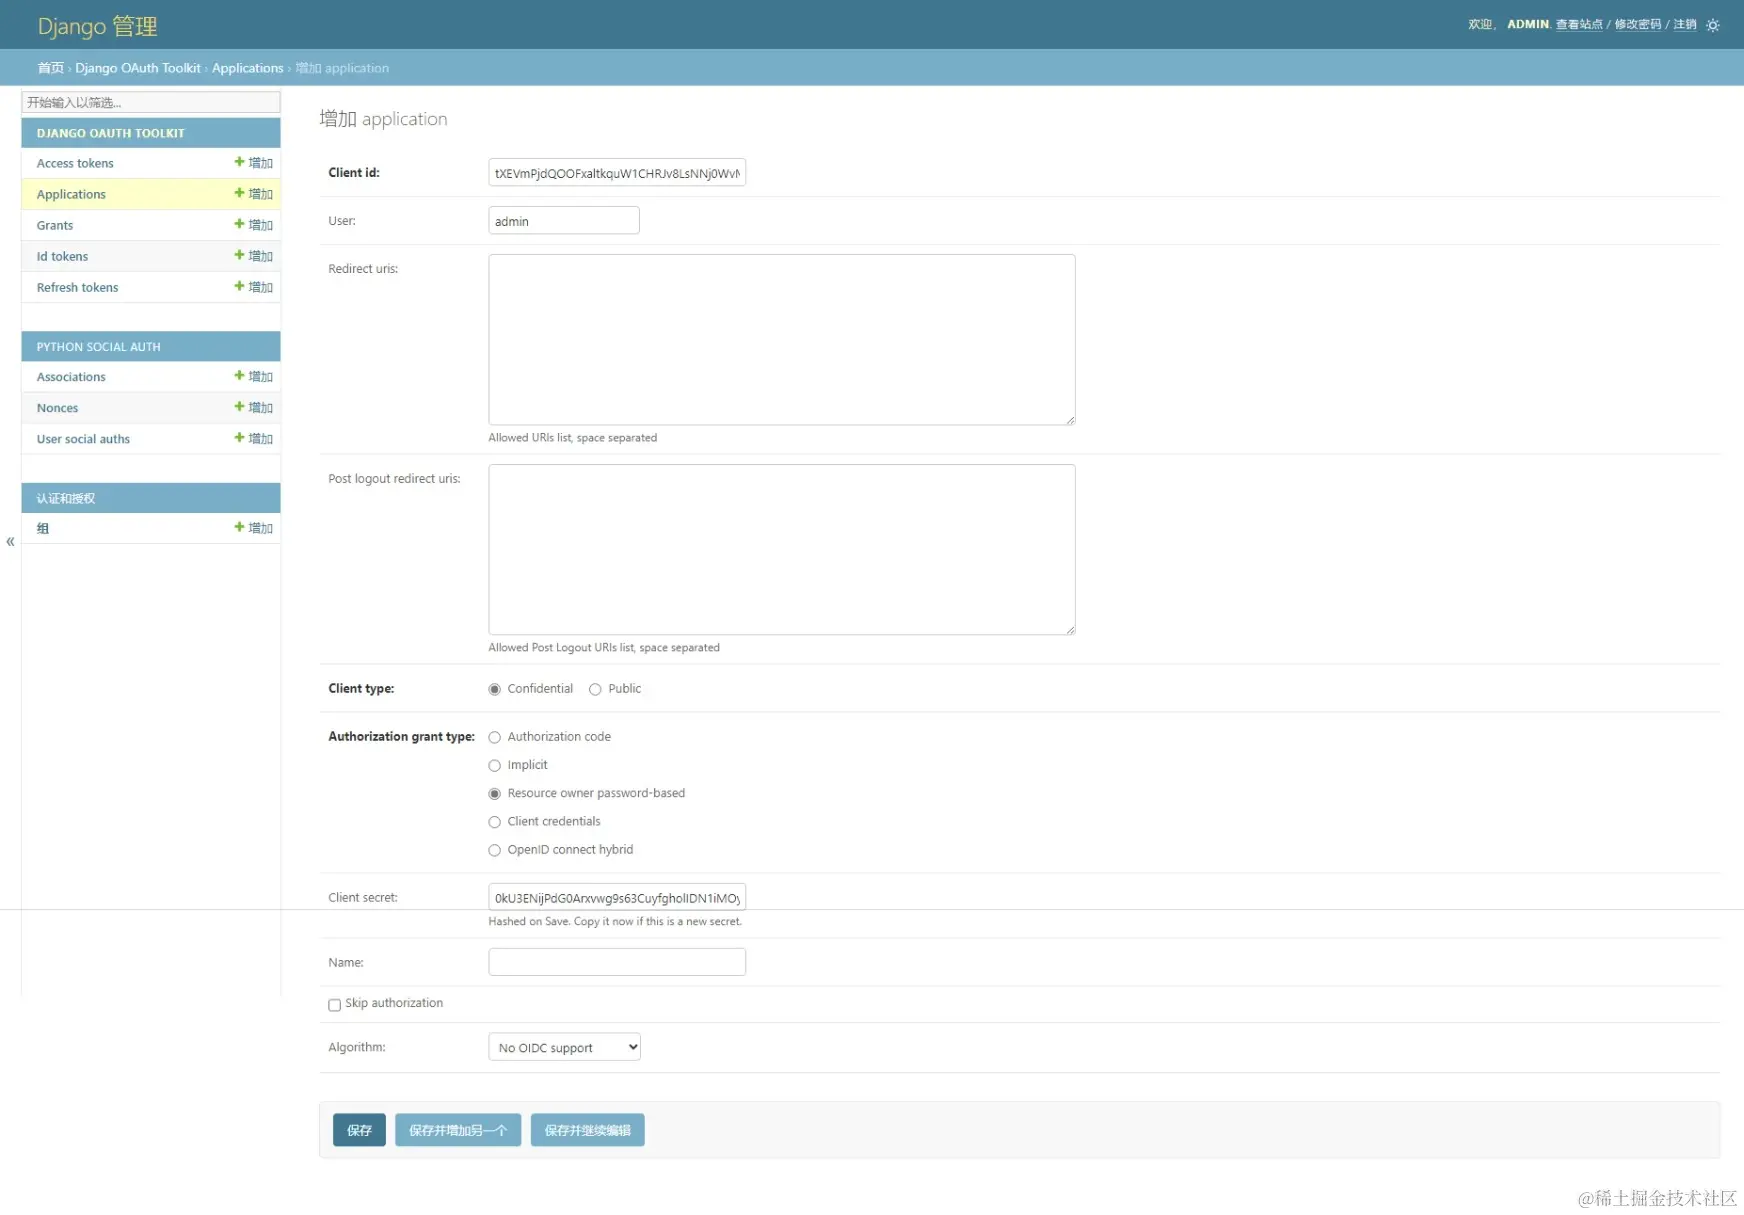Image resolution: width=1744 pixels, height=1215 pixels.
Task: Click 保存并增加另一个 button
Action: coord(458,1130)
